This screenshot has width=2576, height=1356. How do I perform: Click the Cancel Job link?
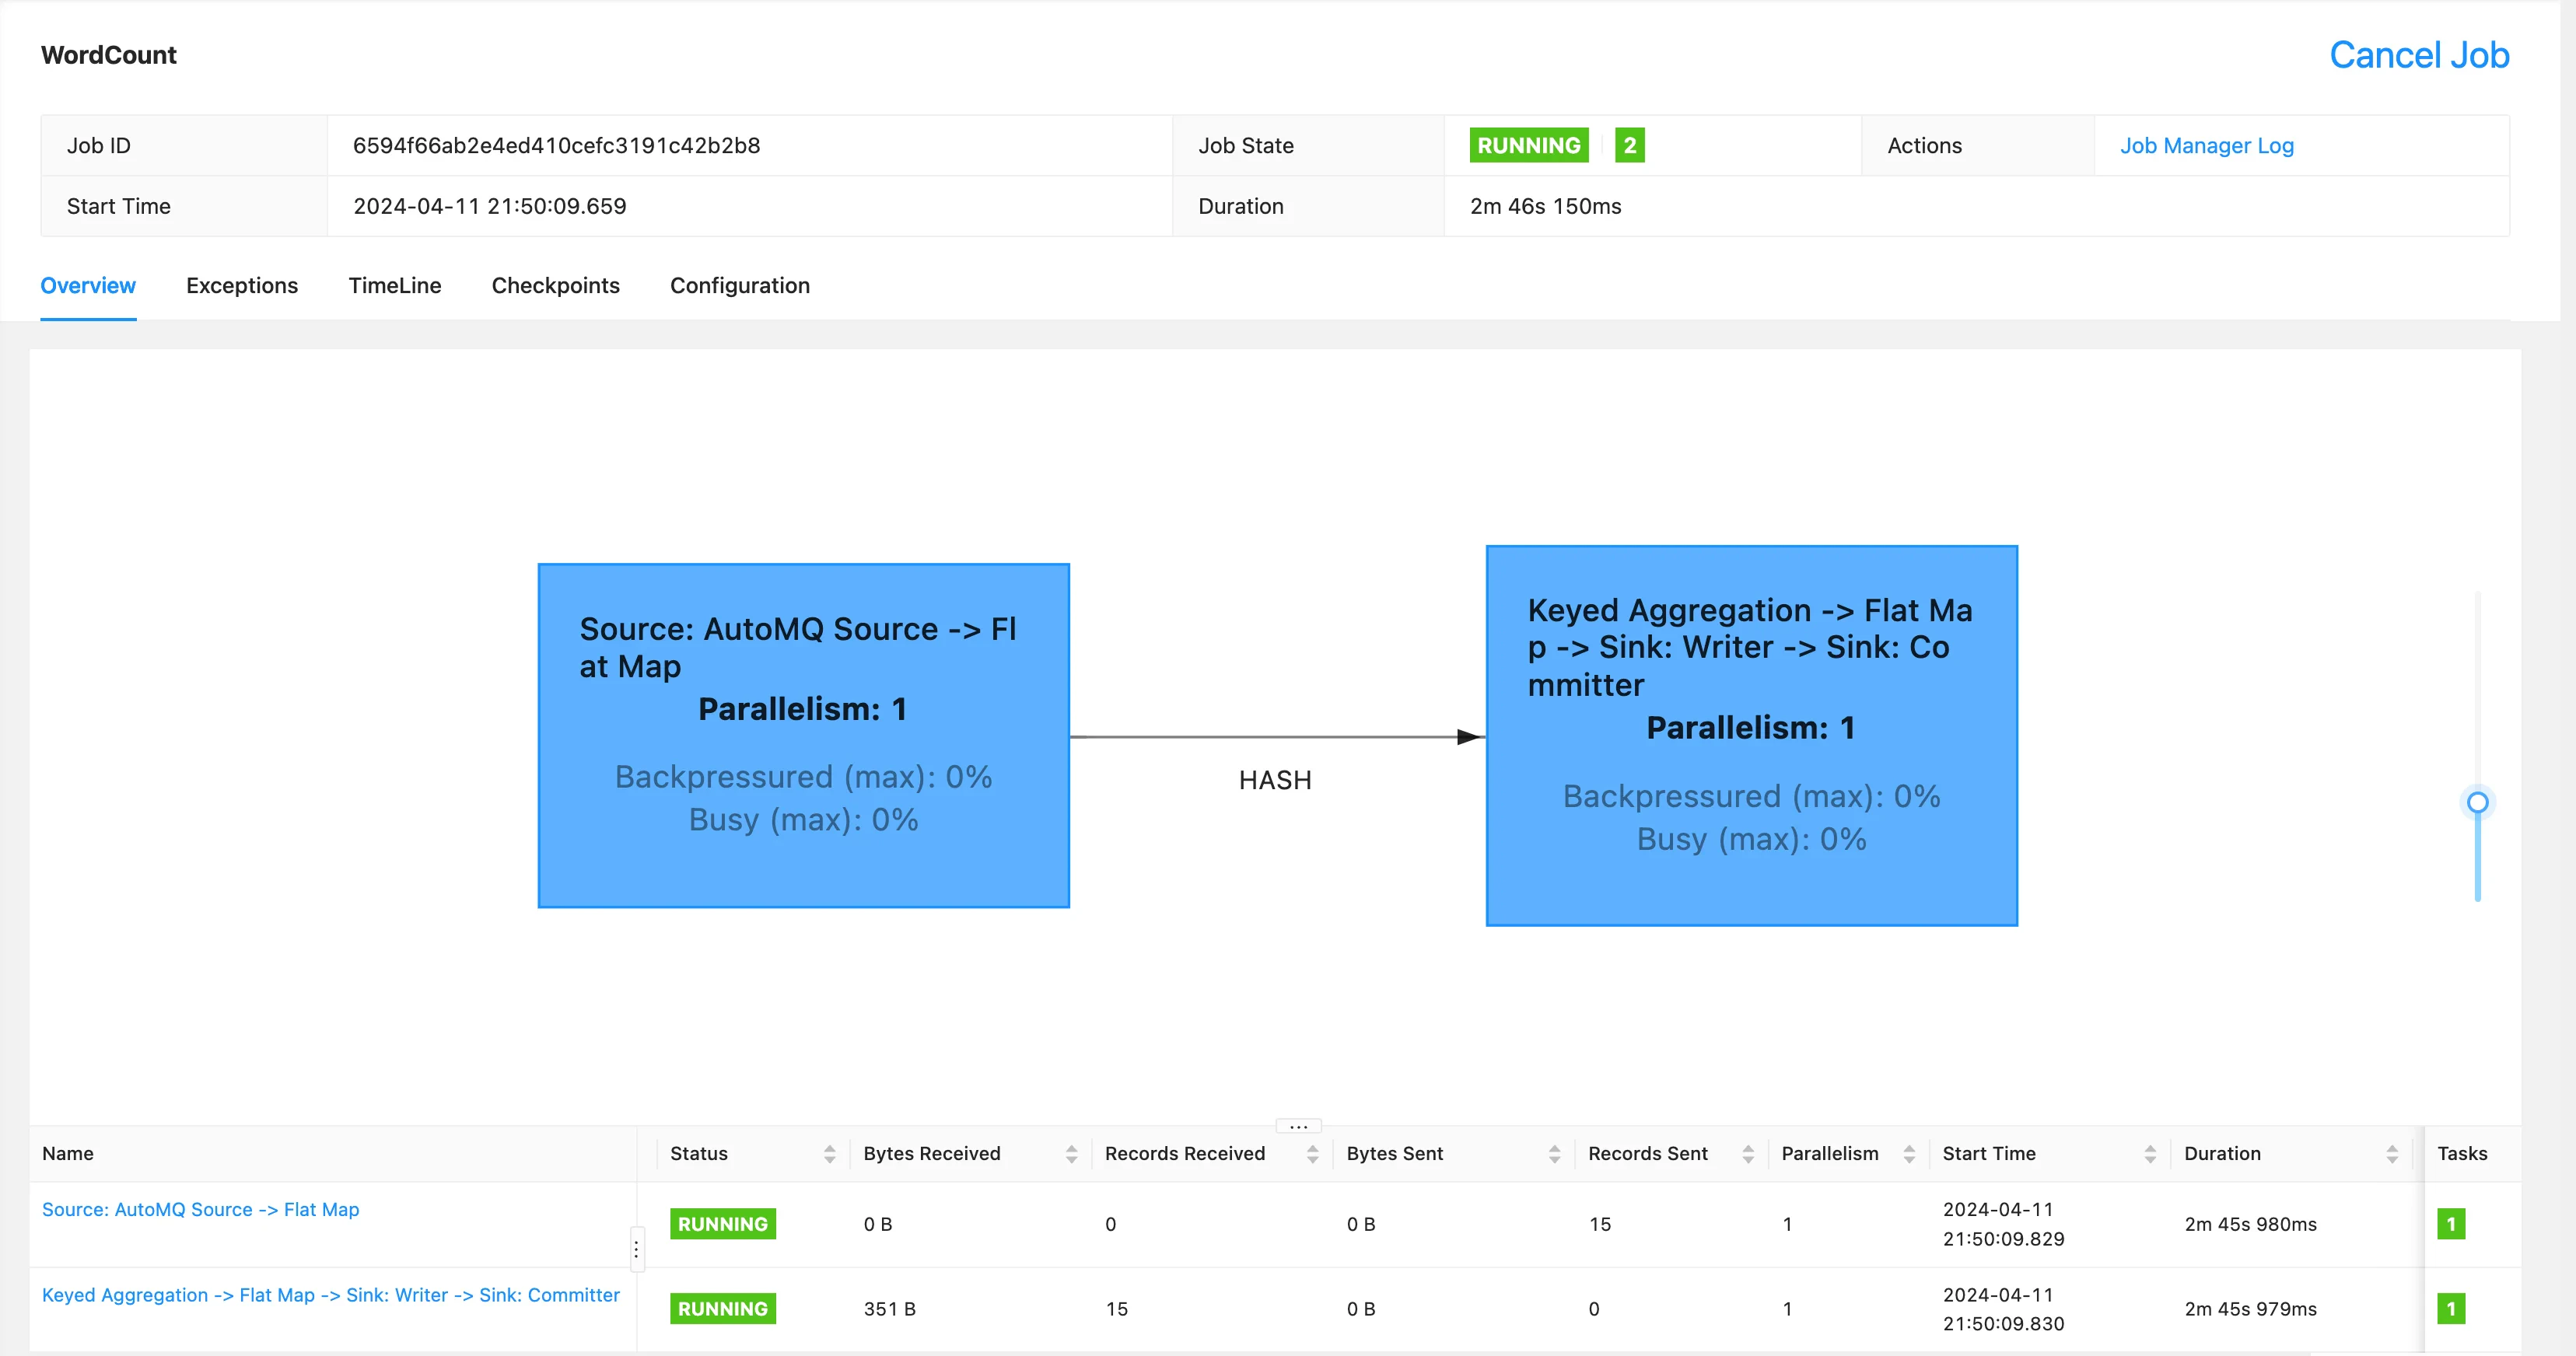pos(2418,55)
